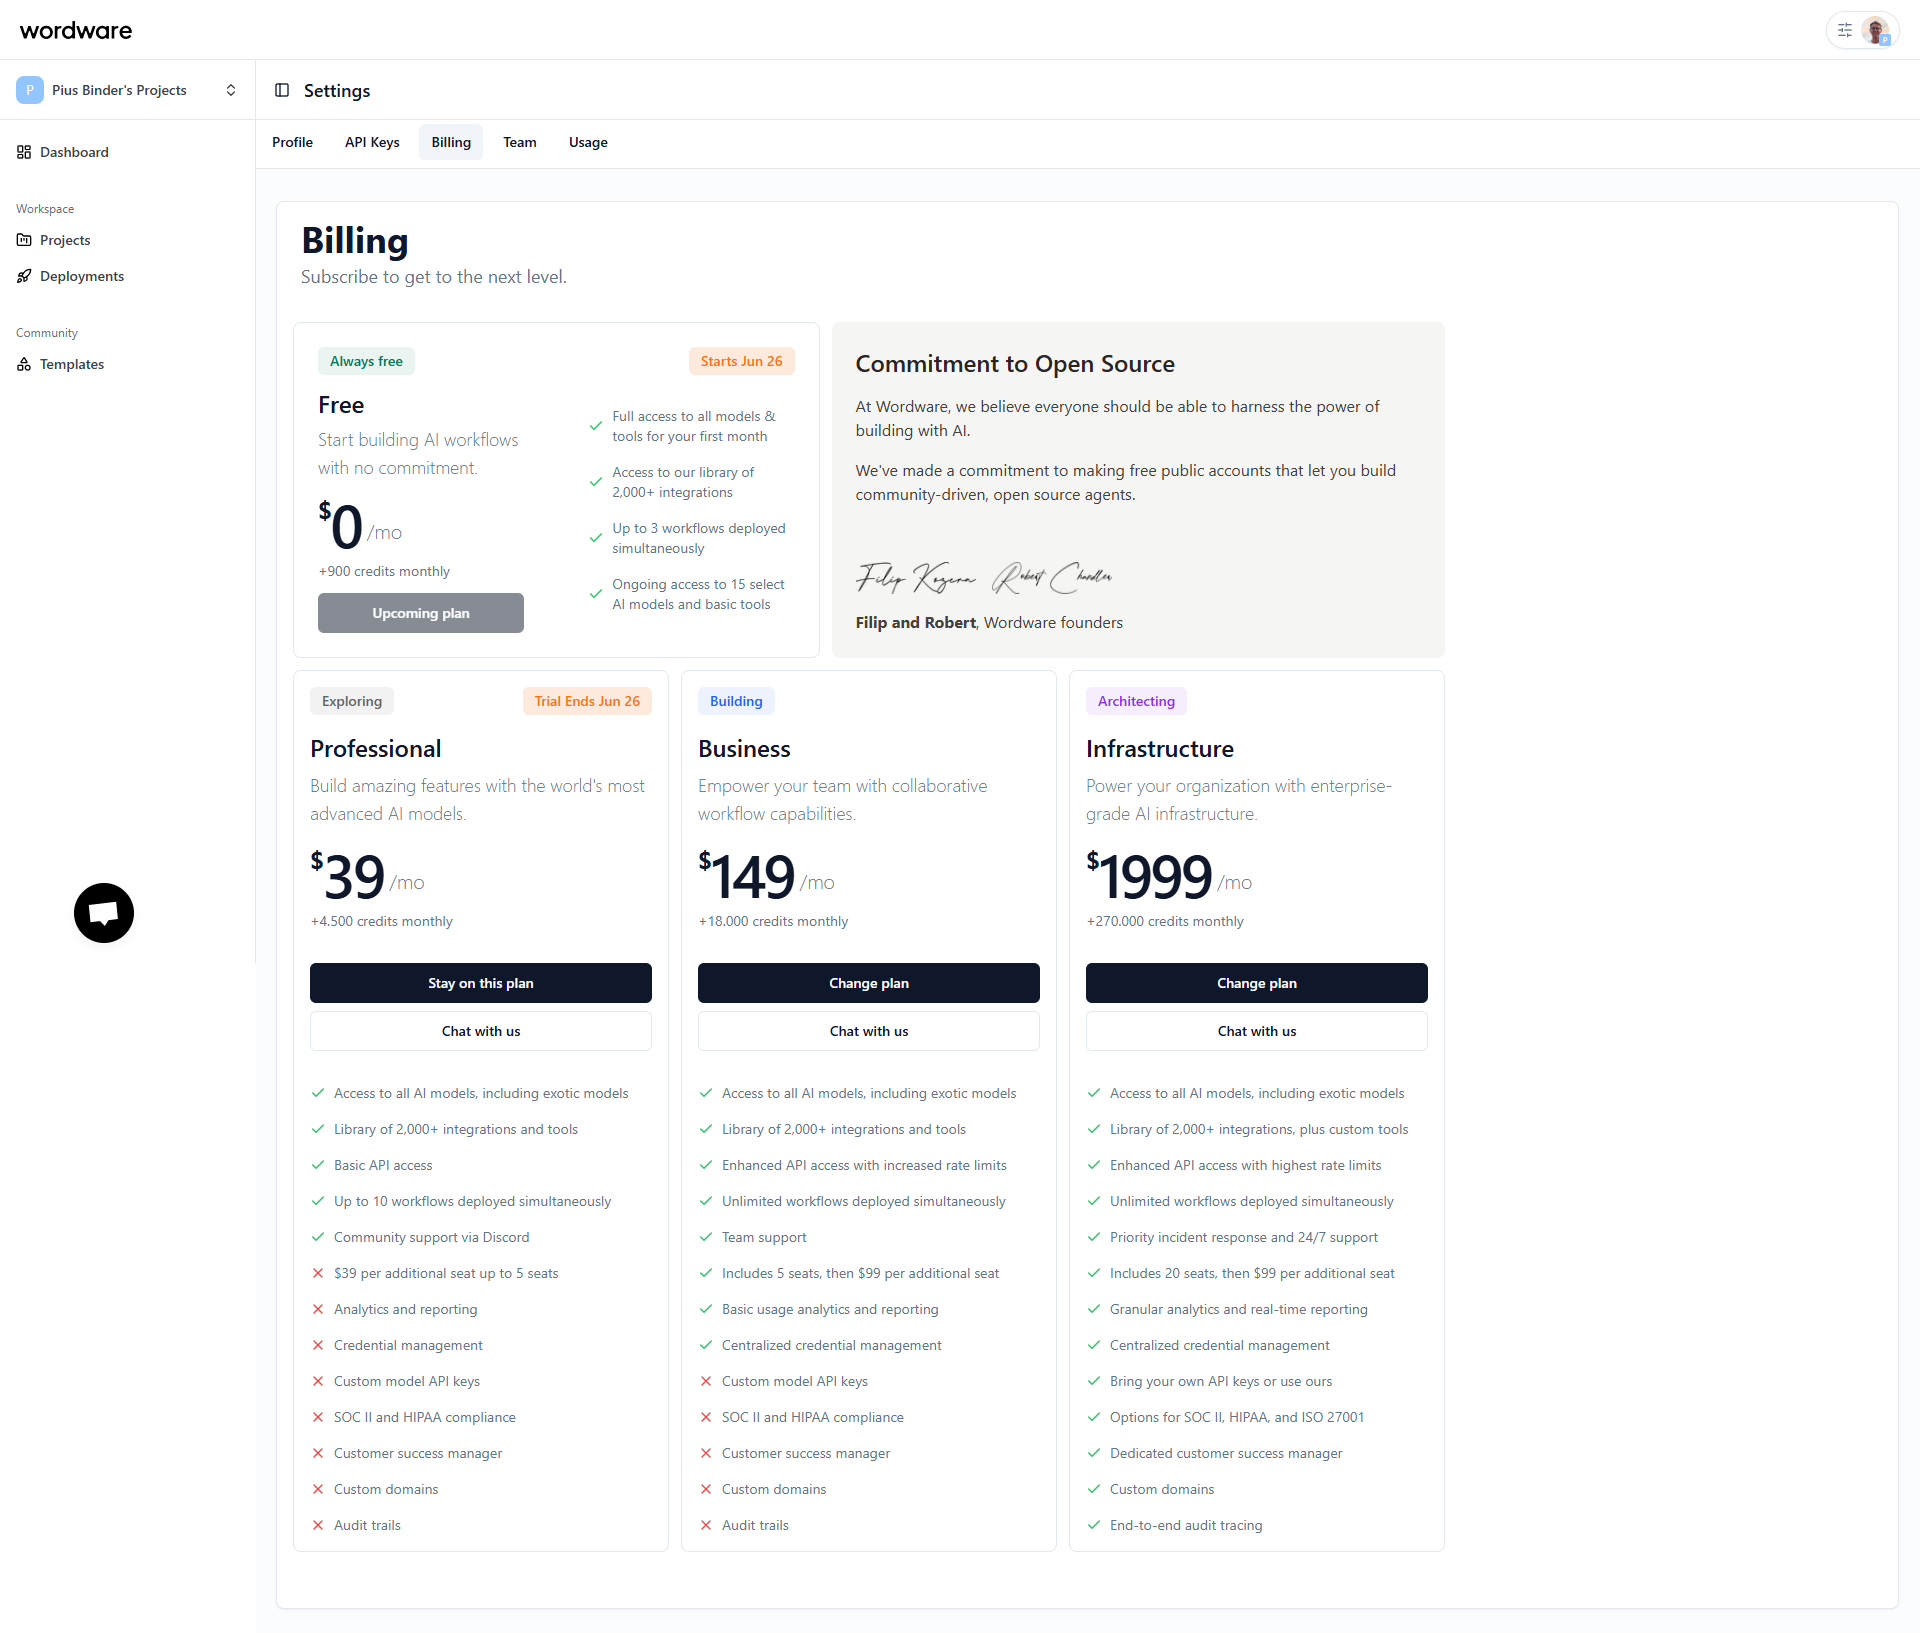The height and width of the screenshot is (1633, 1920).
Task: Click Includes 20 seats feature line
Action: [x=1252, y=1273]
